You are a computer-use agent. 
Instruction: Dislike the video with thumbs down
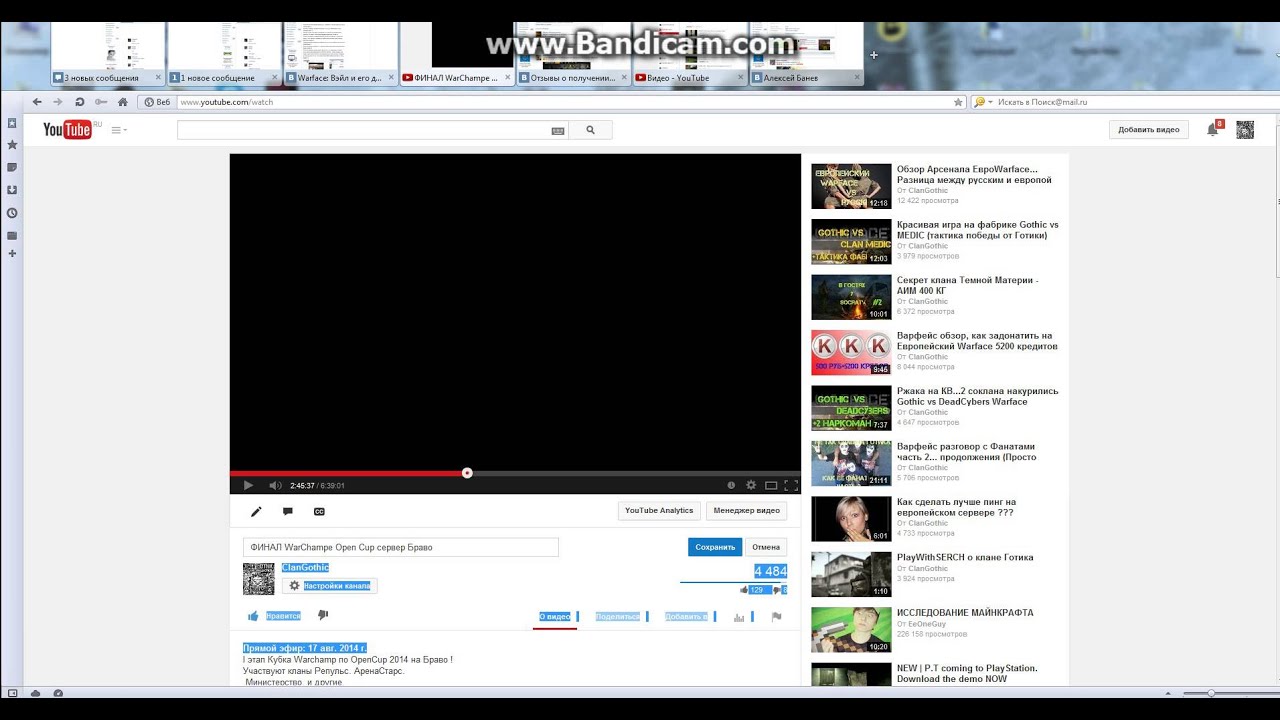pyautogui.click(x=323, y=615)
